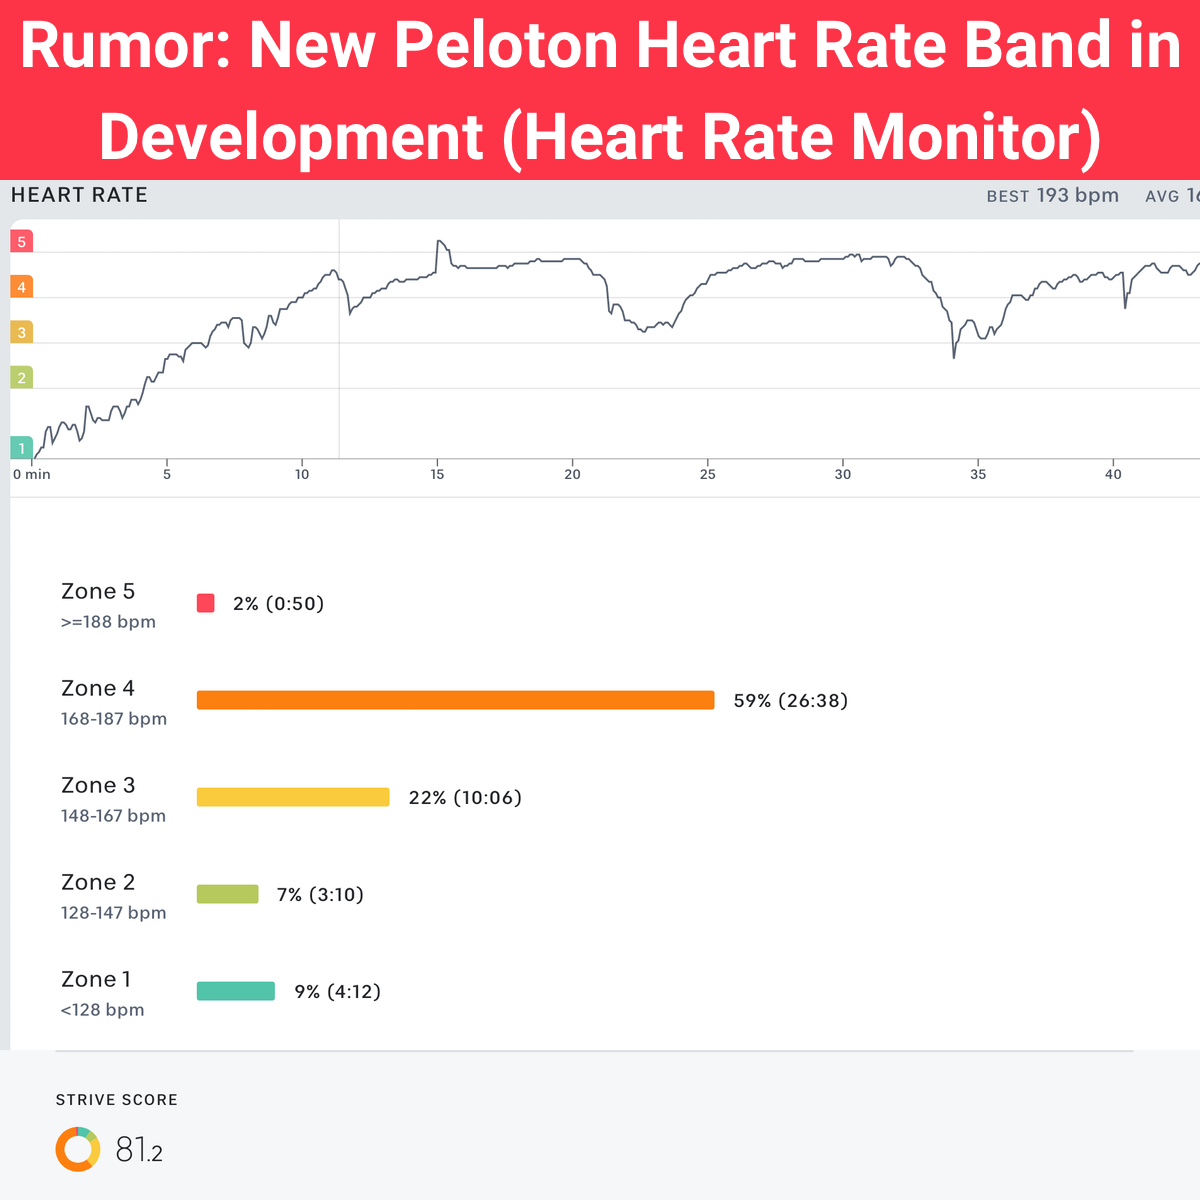Click the headline about Peloton Heart Rate Band
Screen dimensions: 1200x1200
coord(600,90)
